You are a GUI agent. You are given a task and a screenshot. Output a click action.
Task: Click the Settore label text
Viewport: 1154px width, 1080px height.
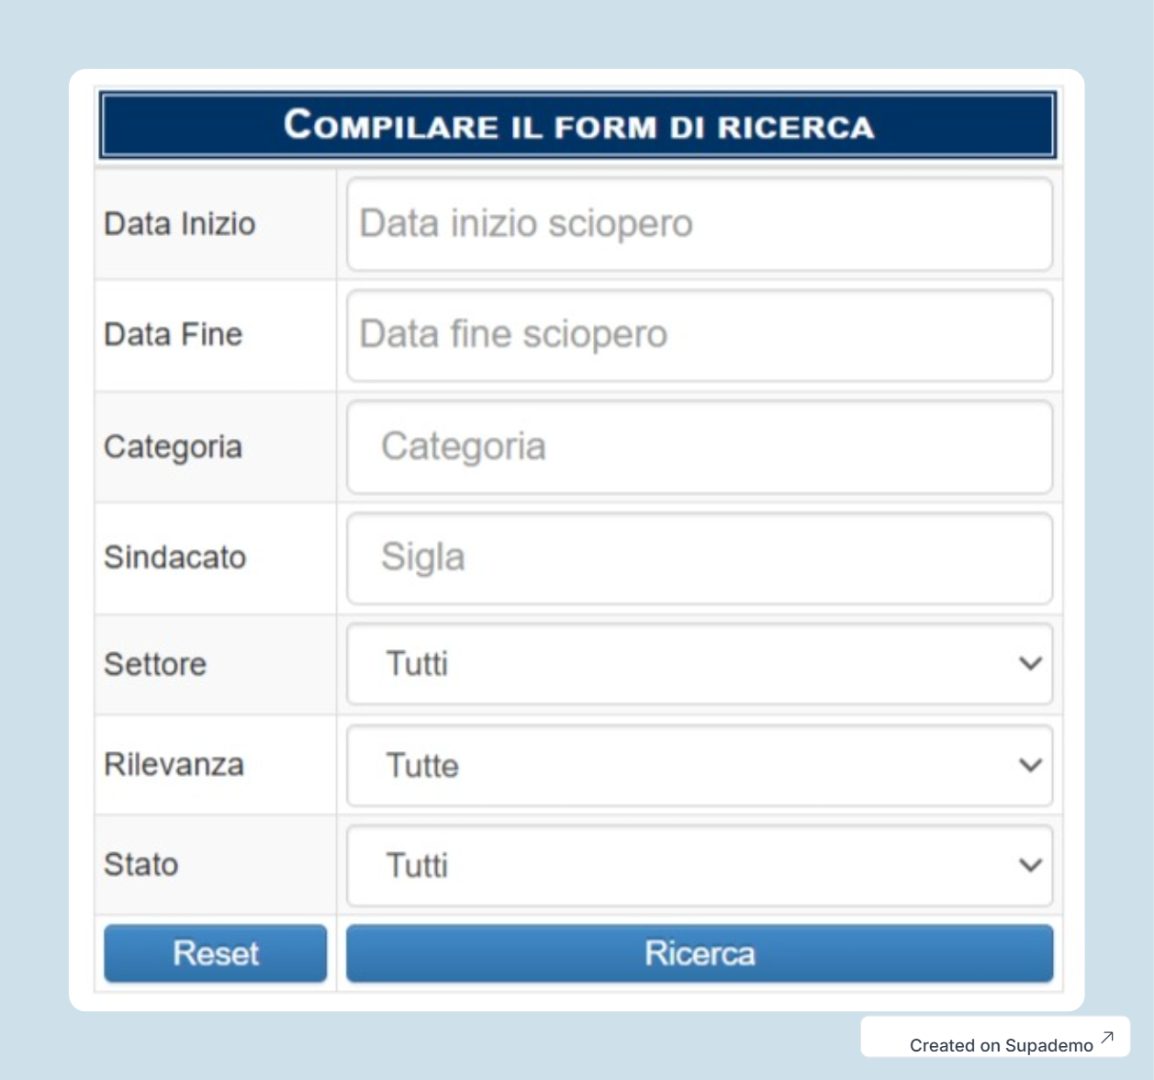(155, 664)
